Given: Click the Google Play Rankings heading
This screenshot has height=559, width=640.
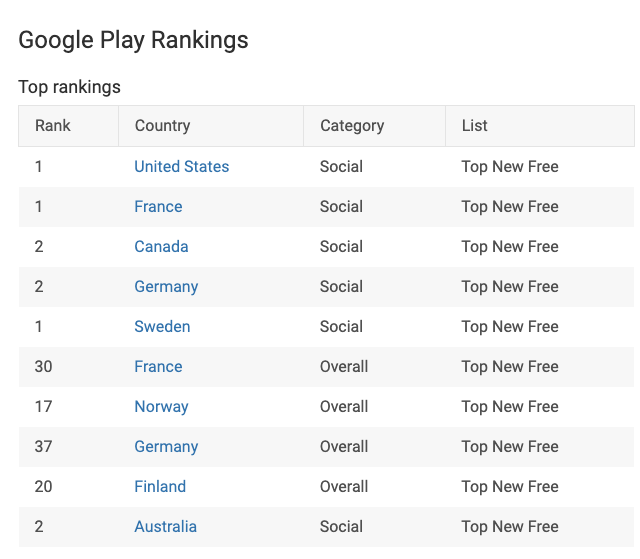Looking at the screenshot, I should coord(133,40).
